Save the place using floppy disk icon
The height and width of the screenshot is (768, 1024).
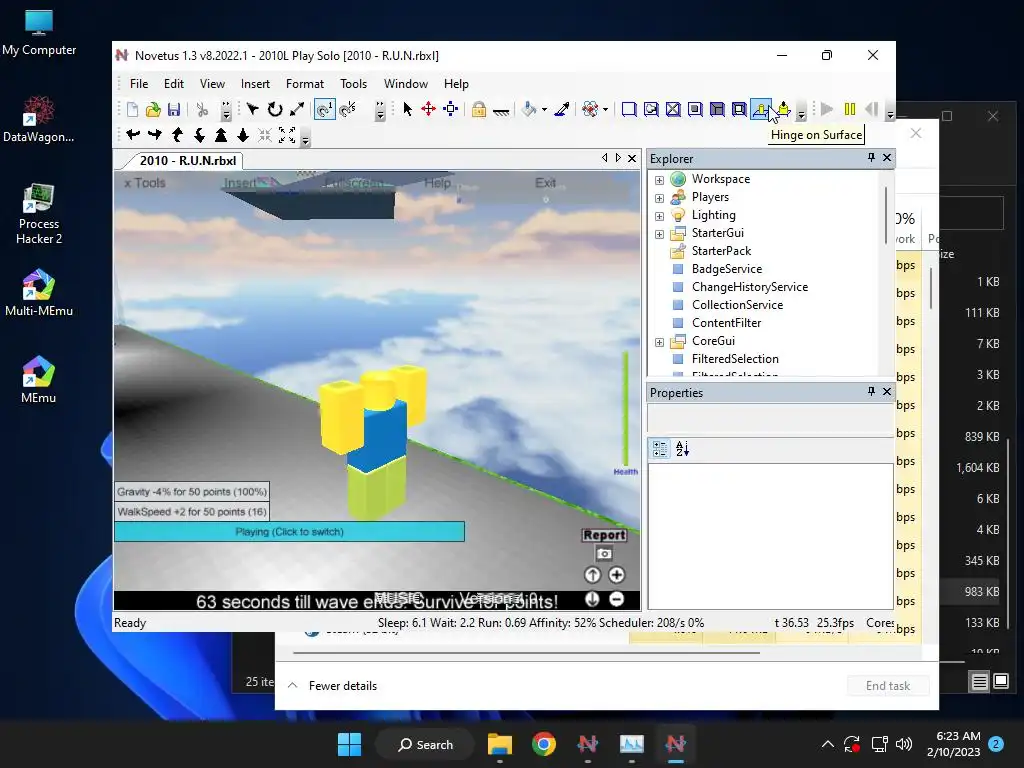[174, 110]
